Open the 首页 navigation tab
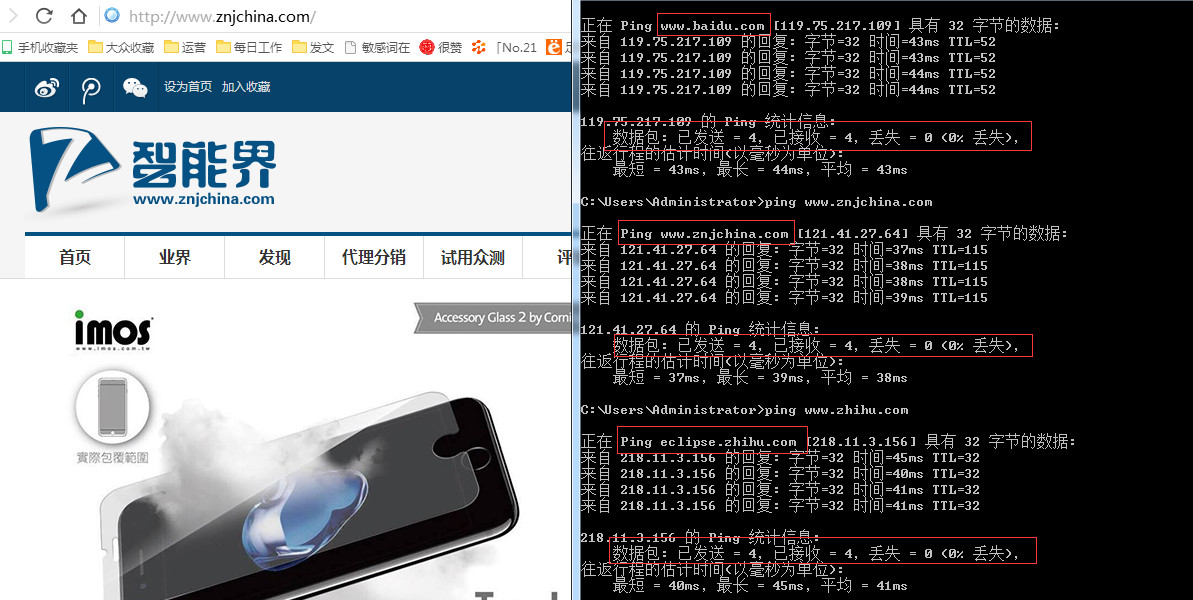Viewport: 1193px width, 600px height. pos(75,258)
